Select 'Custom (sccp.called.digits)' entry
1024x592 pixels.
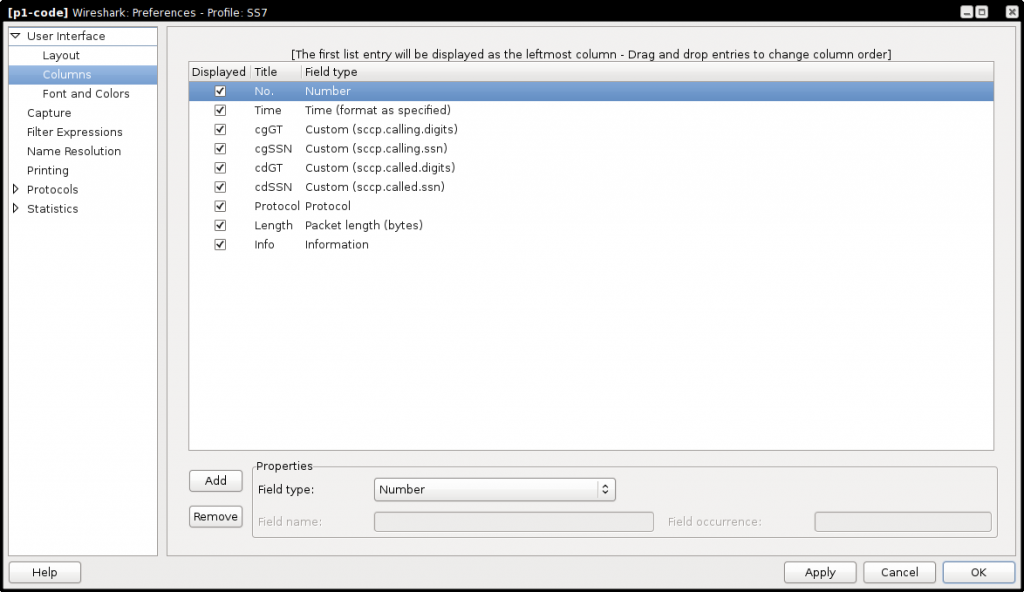click(380, 168)
